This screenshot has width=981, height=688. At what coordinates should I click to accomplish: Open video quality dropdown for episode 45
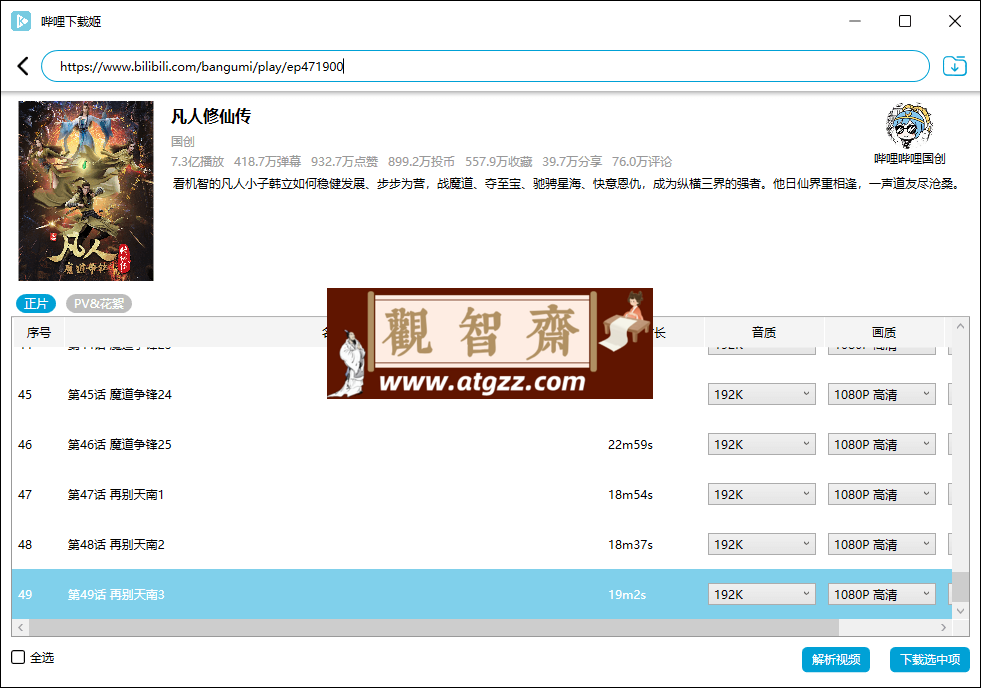(x=882, y=394)
